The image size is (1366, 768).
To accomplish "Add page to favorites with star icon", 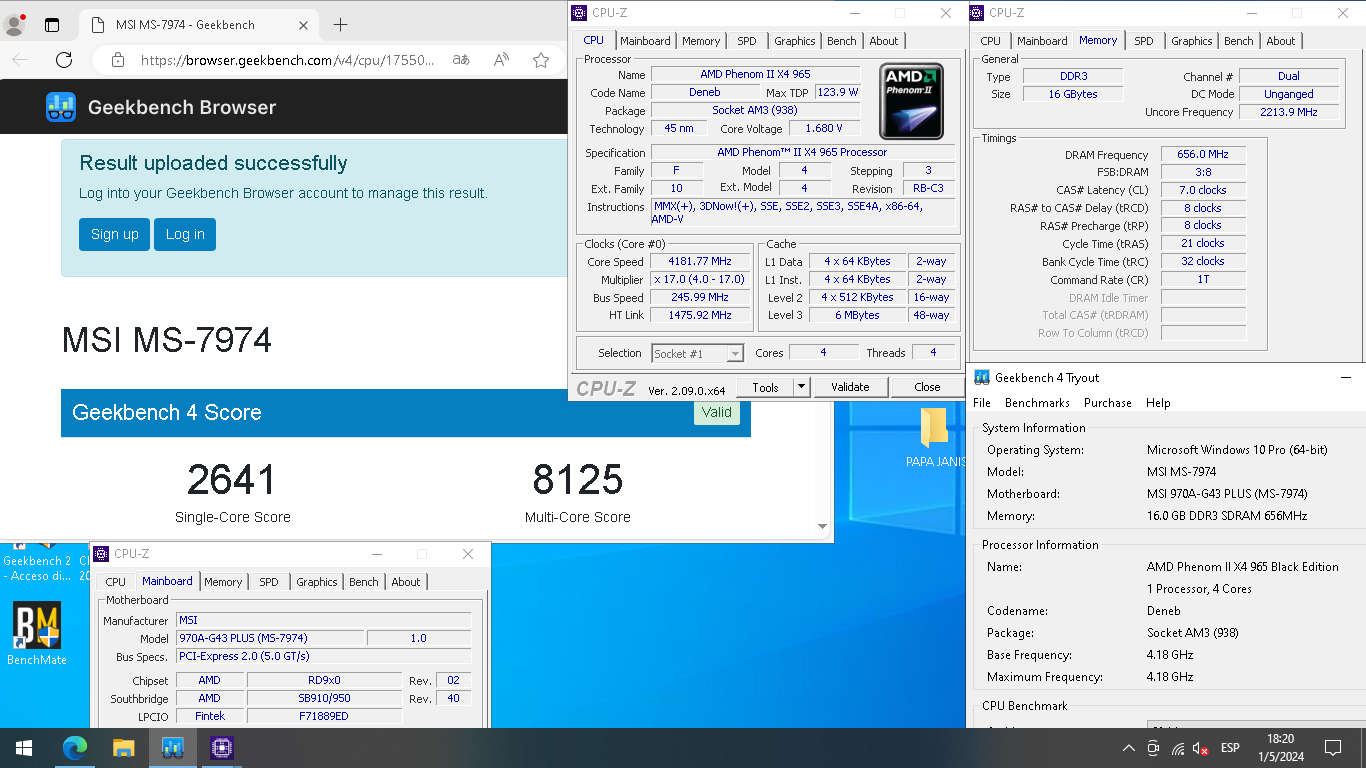I will pos(541,60).
